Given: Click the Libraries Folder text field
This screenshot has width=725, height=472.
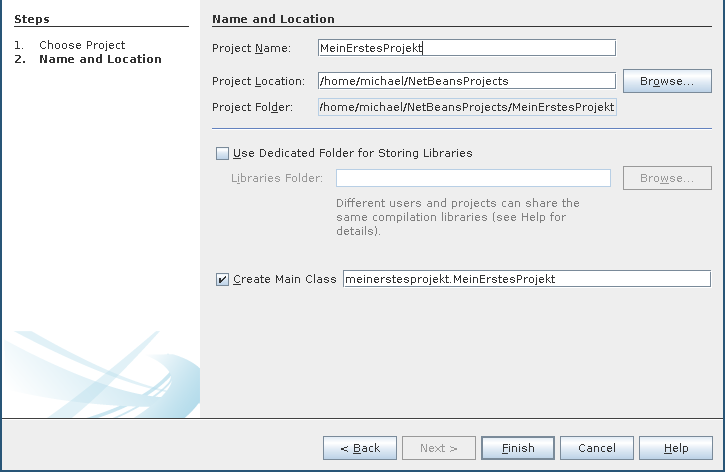Looking at the screenshot, I should (x=473, y=178).
